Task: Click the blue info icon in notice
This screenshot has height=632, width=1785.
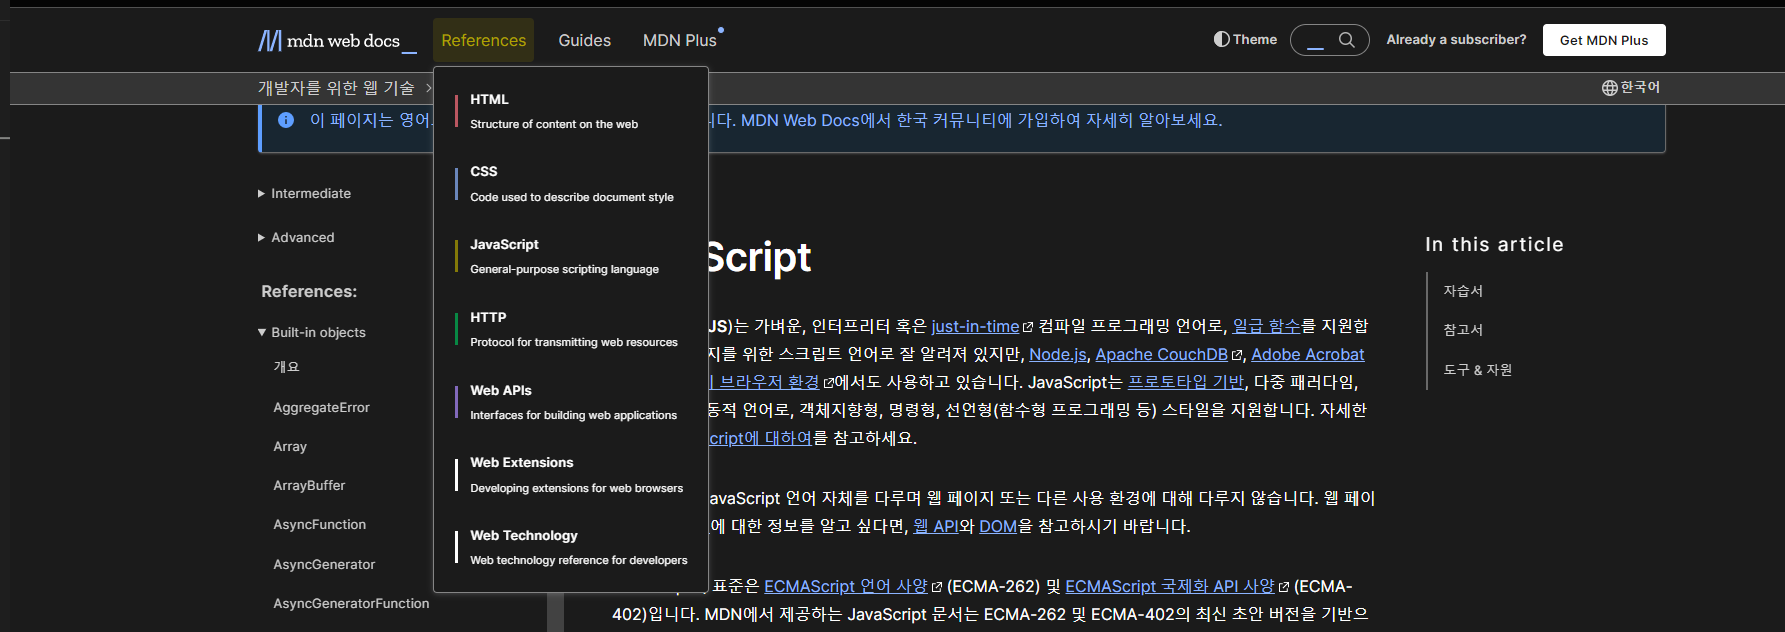Action: point(286,120)
